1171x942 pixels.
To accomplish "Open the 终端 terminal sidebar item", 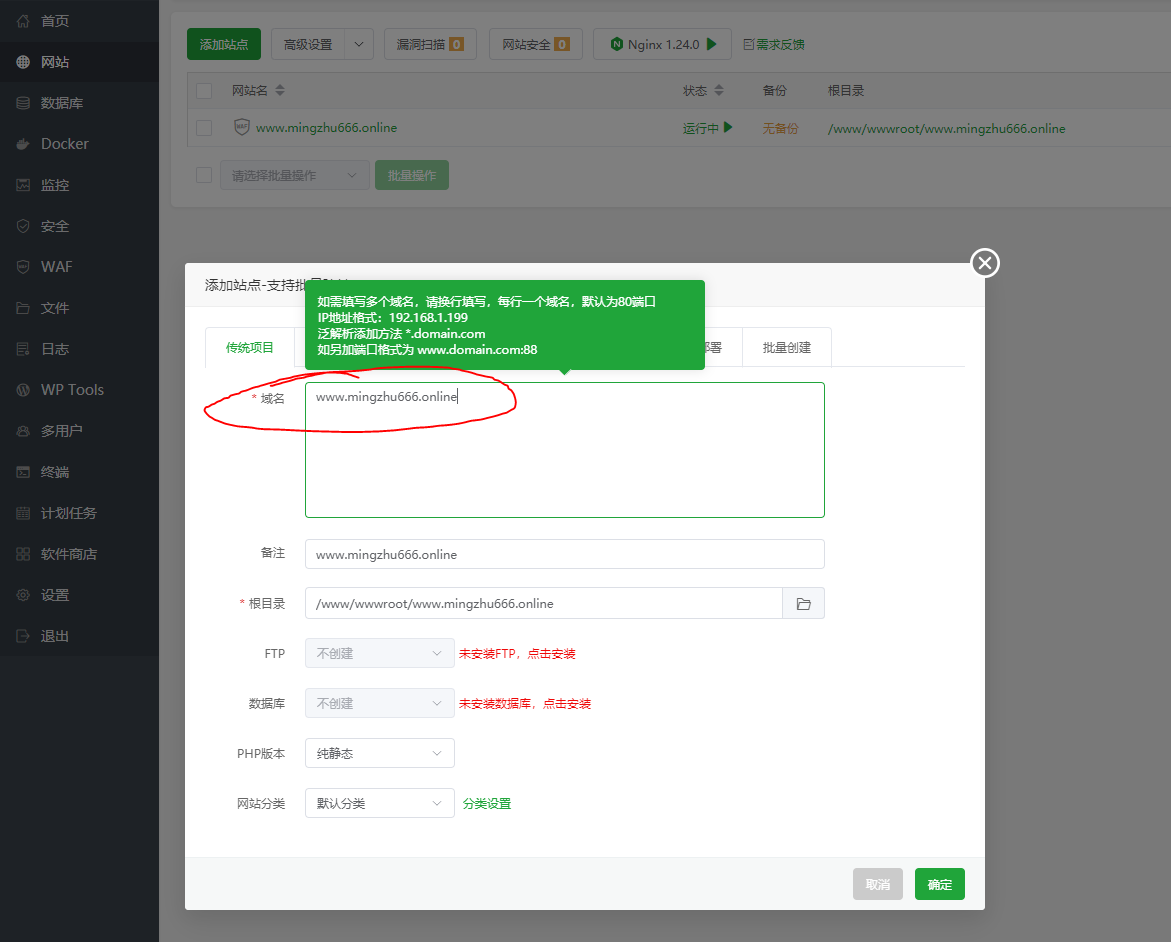I will pos(55,472).
